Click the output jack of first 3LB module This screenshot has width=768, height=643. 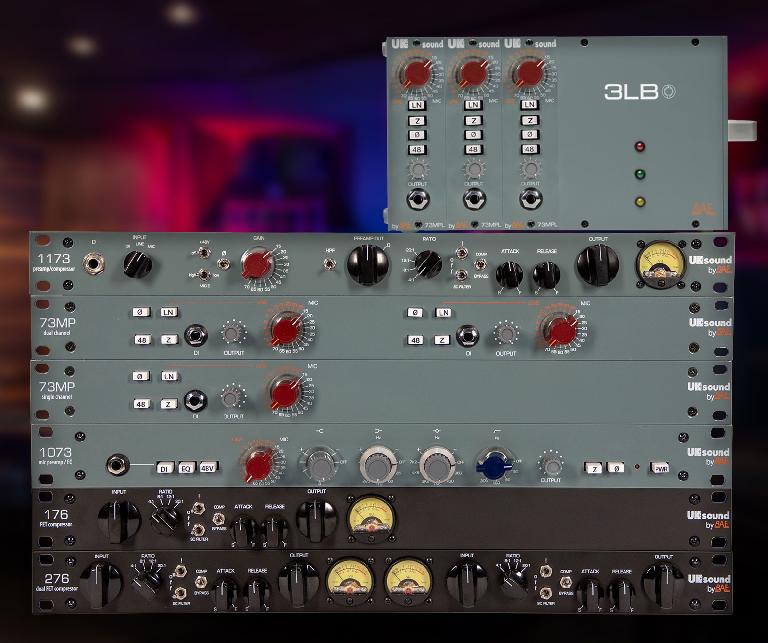pyautogui.click(x=418, y=199)
